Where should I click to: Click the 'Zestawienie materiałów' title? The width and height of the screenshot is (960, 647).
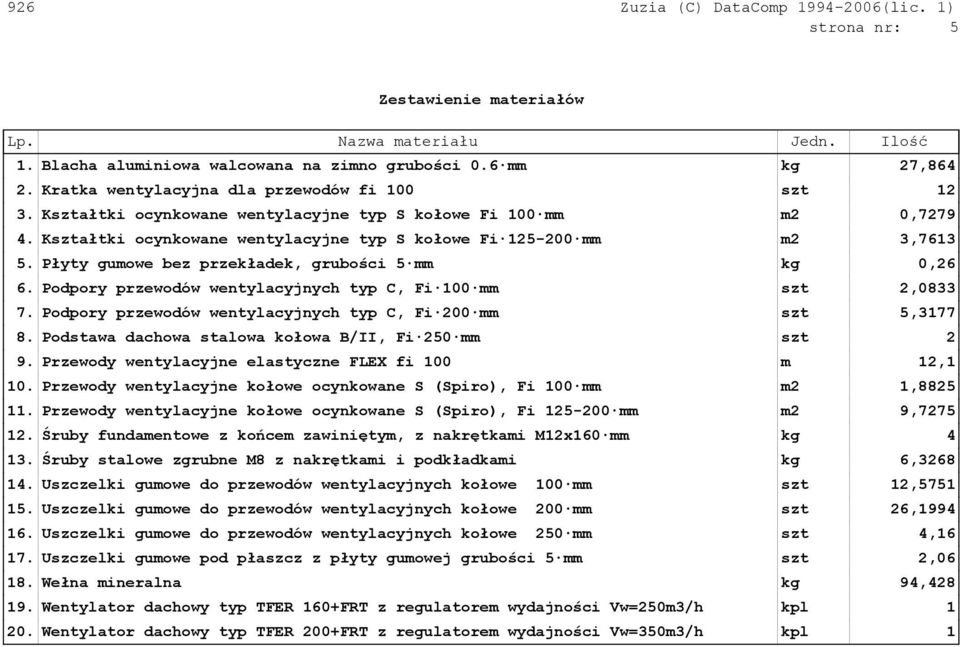(x=481, y=100)
